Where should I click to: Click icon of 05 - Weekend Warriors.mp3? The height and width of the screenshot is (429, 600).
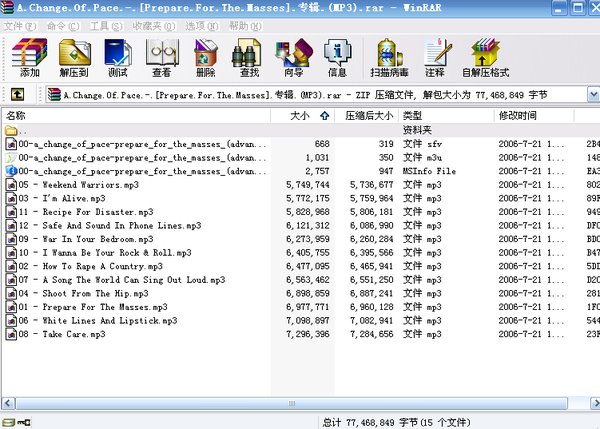coord(11,185)
